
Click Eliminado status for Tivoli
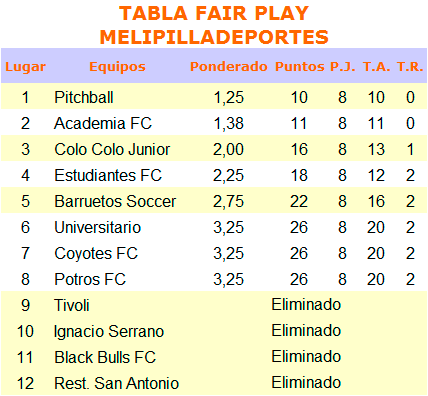306,304
